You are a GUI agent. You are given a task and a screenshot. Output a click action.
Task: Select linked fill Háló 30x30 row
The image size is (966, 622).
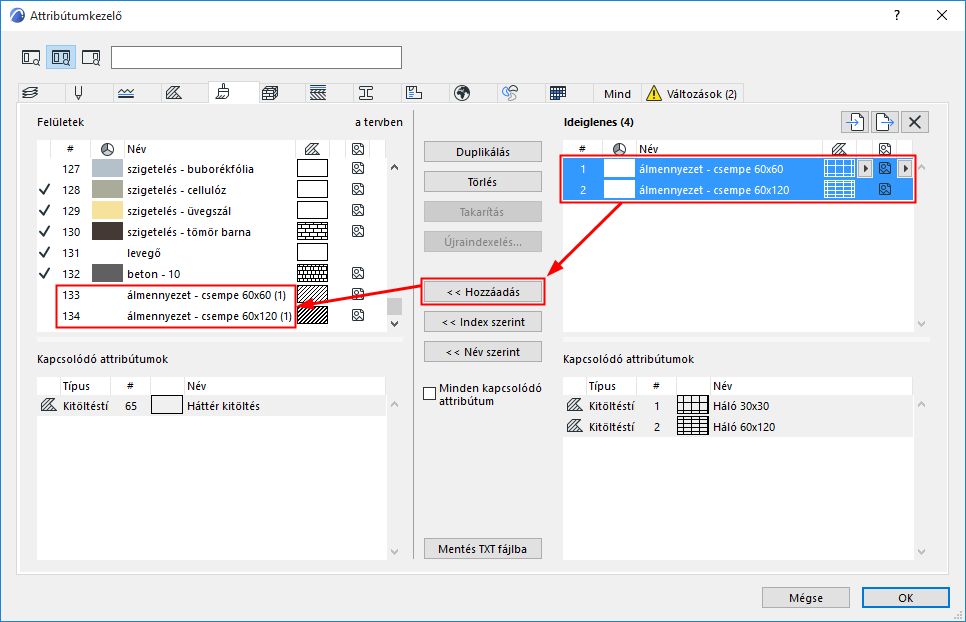point(737,406)
